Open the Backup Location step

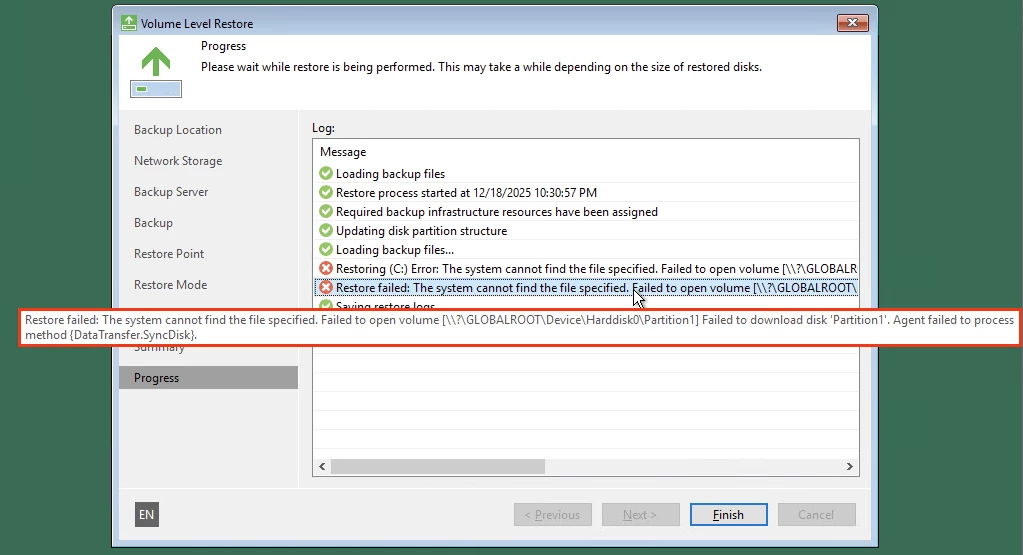(x=177, y=130)
